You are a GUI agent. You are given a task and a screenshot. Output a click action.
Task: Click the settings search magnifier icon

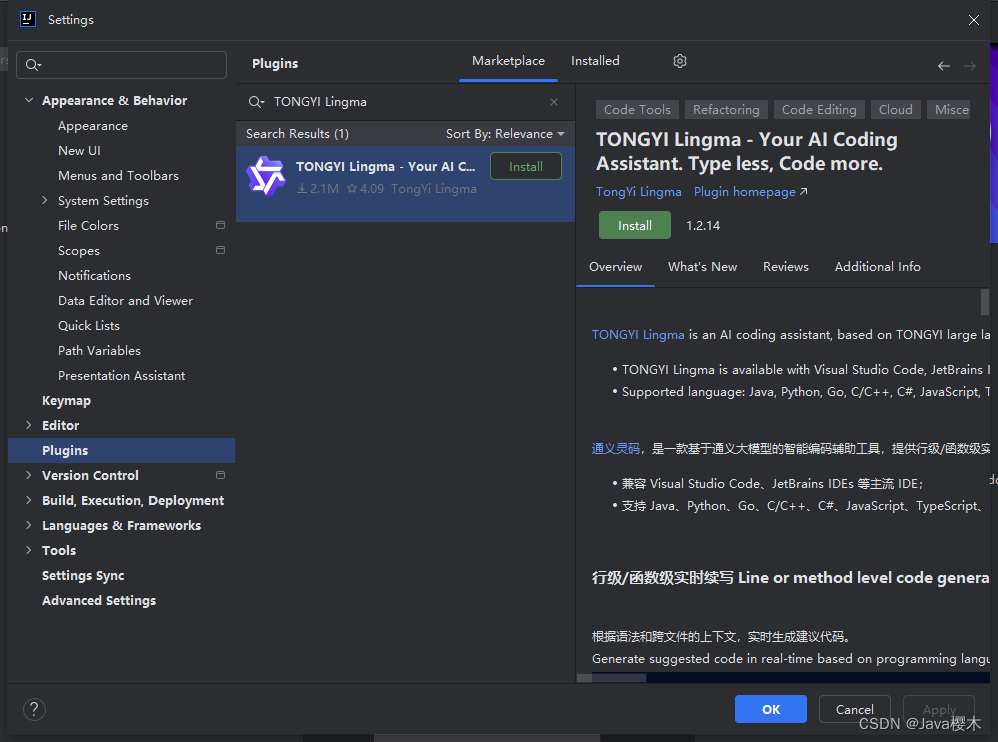[x=33, y=65]
